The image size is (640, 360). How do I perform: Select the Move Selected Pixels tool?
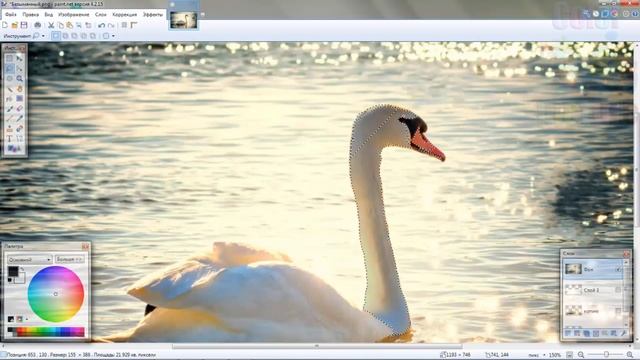(19, 58)
